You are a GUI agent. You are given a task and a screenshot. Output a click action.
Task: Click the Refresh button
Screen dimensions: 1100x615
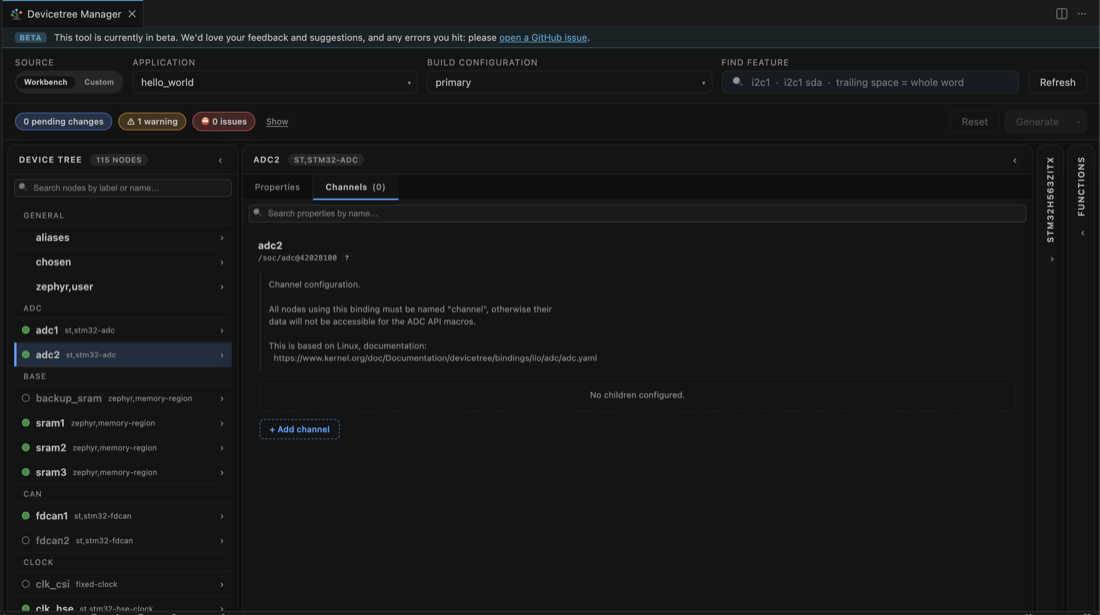(1057, 82)
